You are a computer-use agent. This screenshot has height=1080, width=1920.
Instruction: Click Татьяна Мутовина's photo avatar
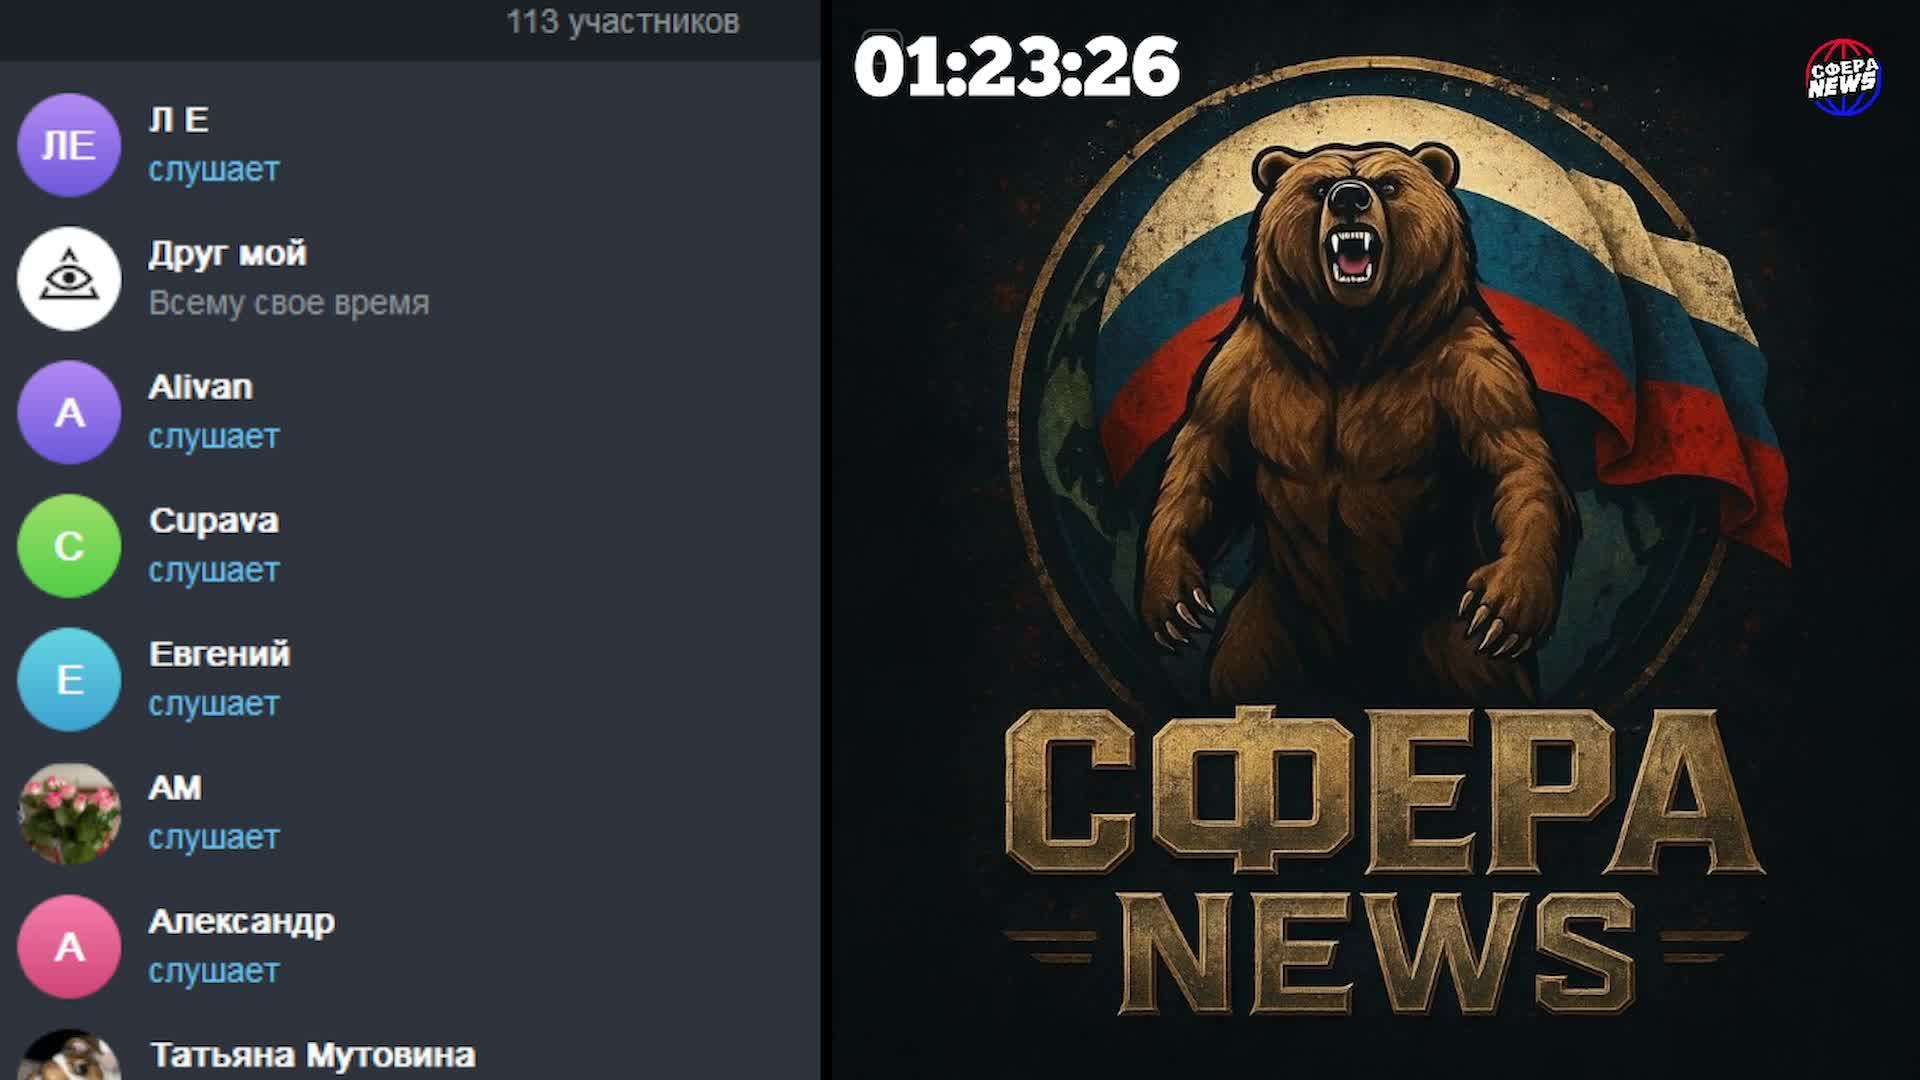click(69, 1058)
